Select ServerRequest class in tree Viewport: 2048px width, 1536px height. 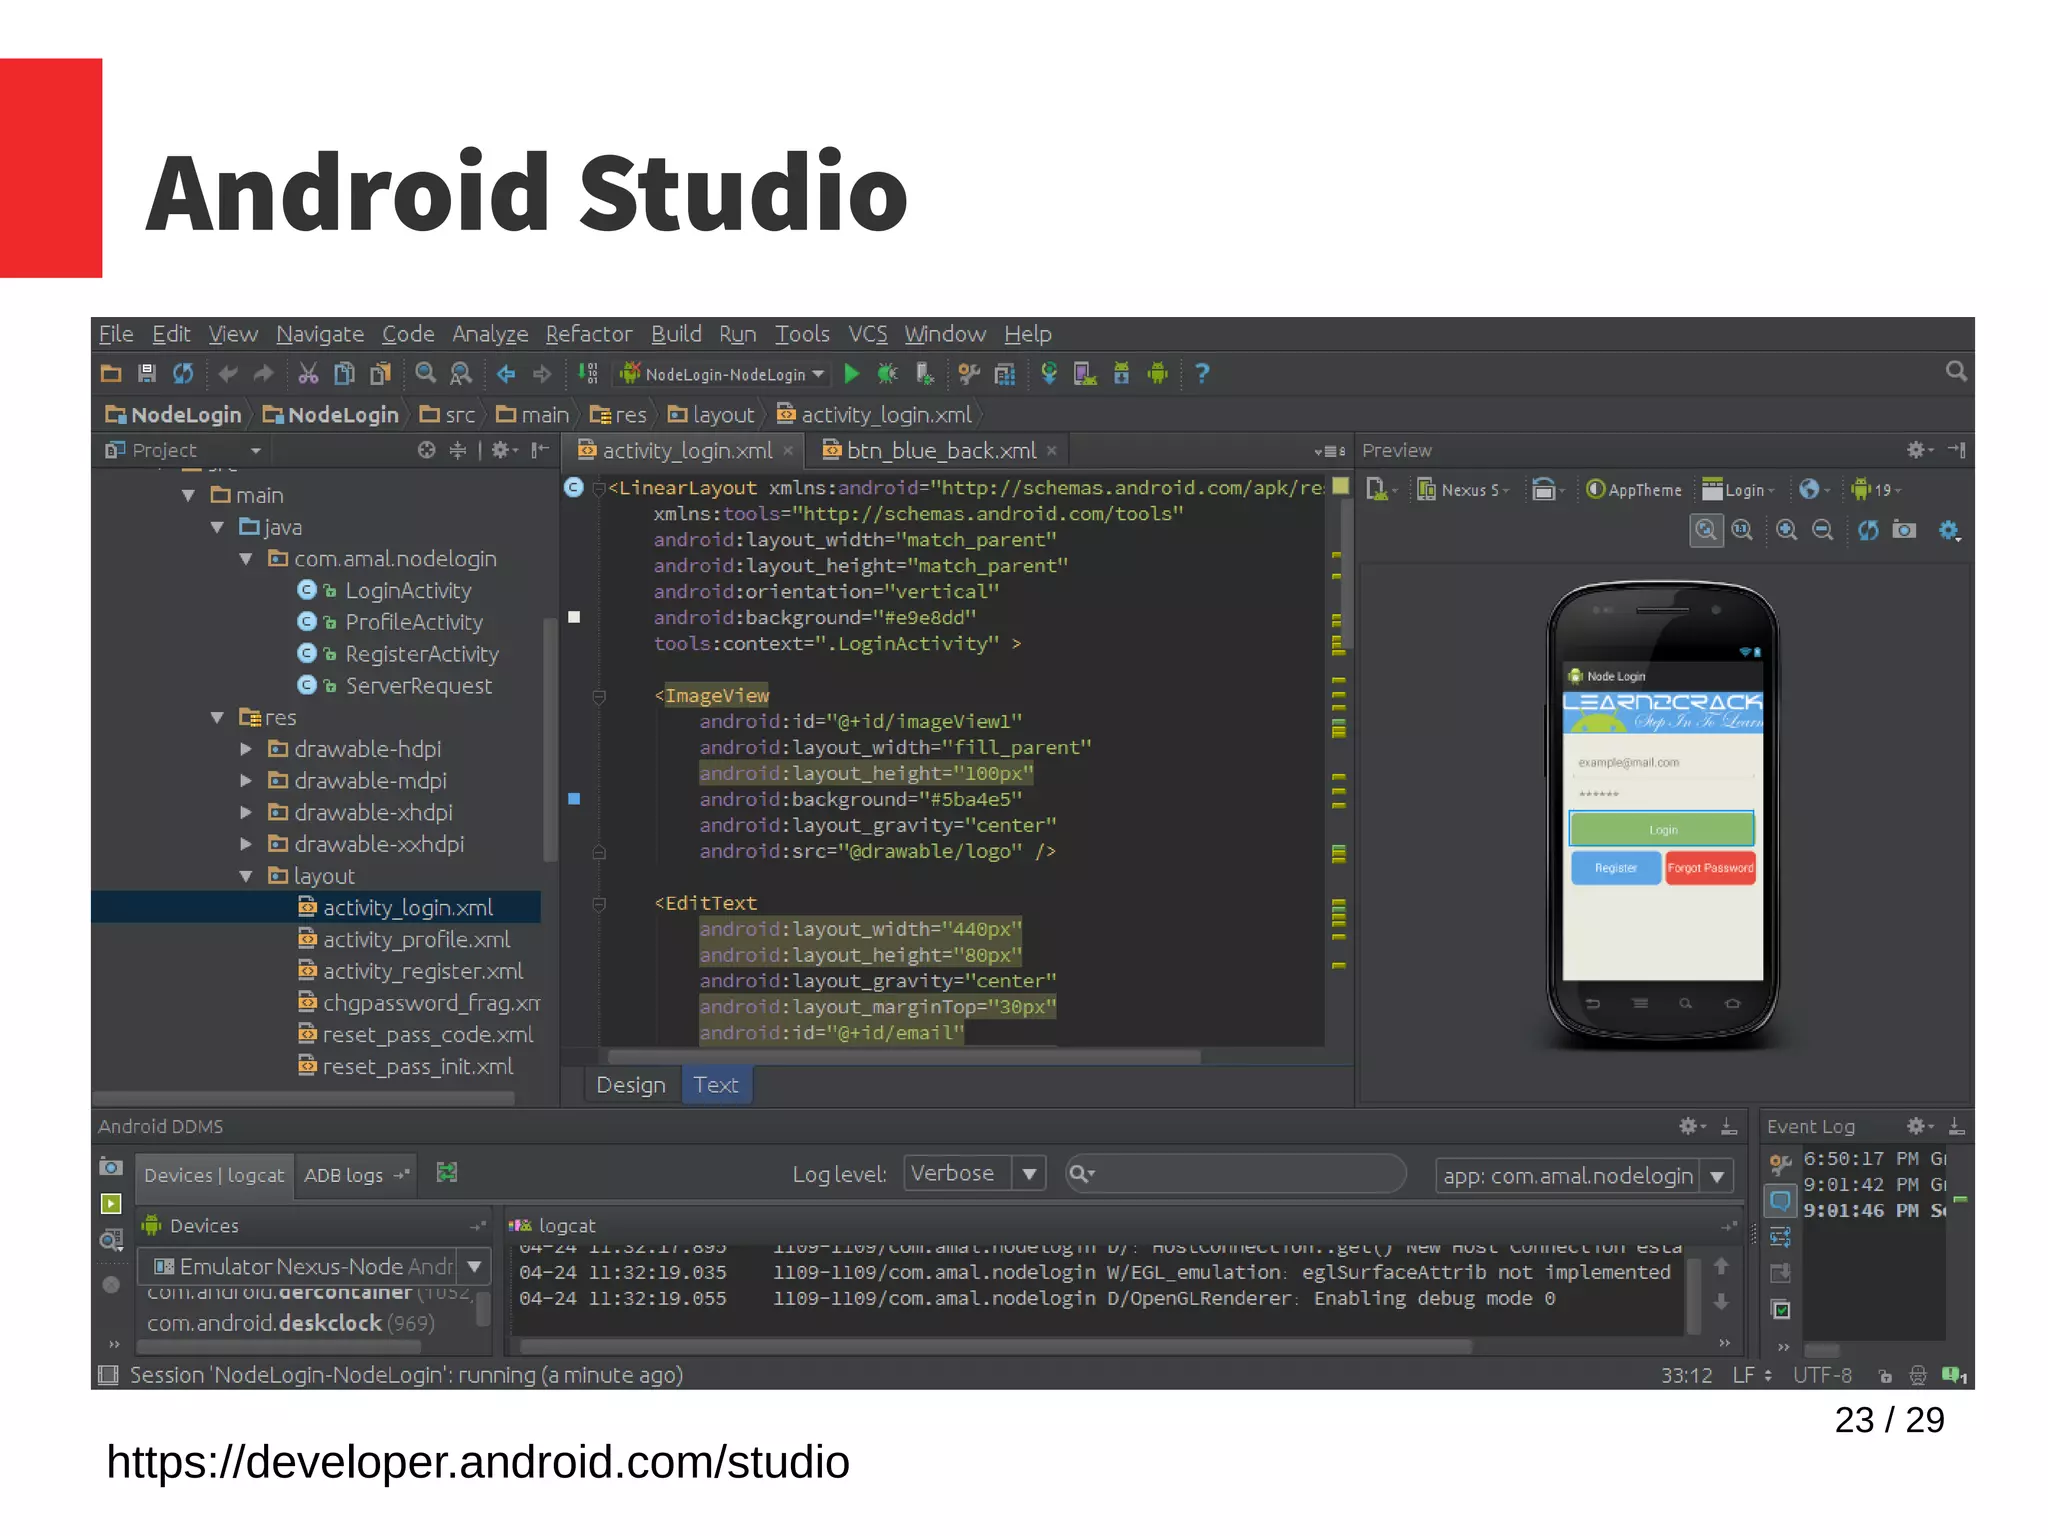point(418,686)
